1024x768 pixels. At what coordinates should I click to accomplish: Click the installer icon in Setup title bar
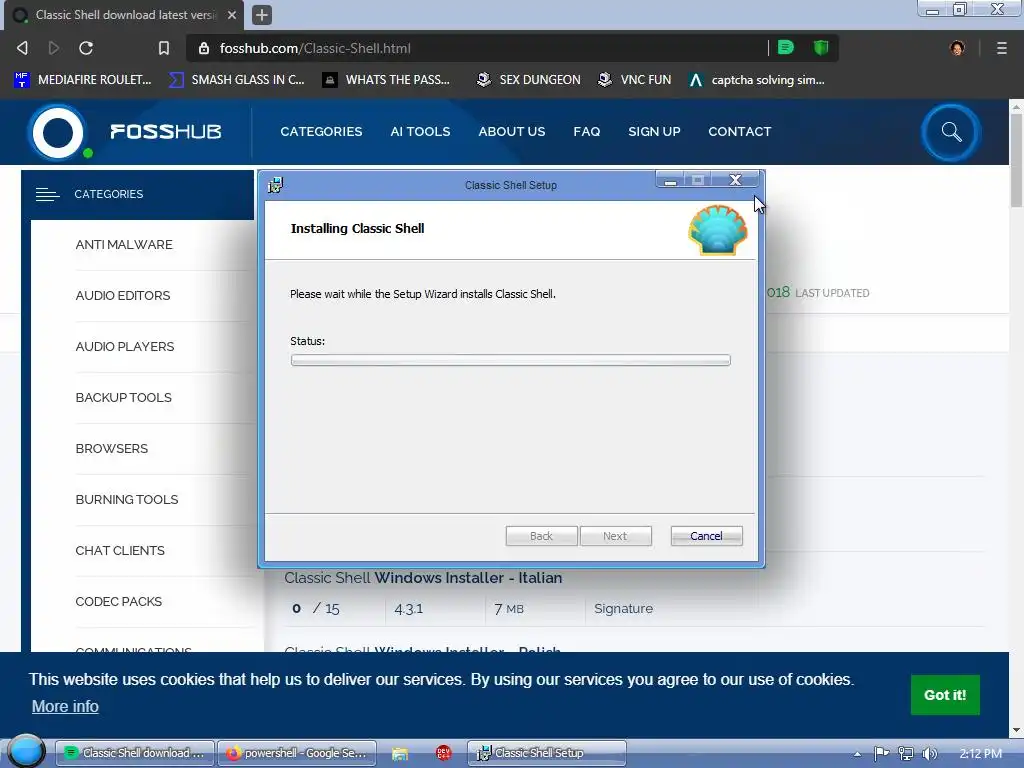275,185
